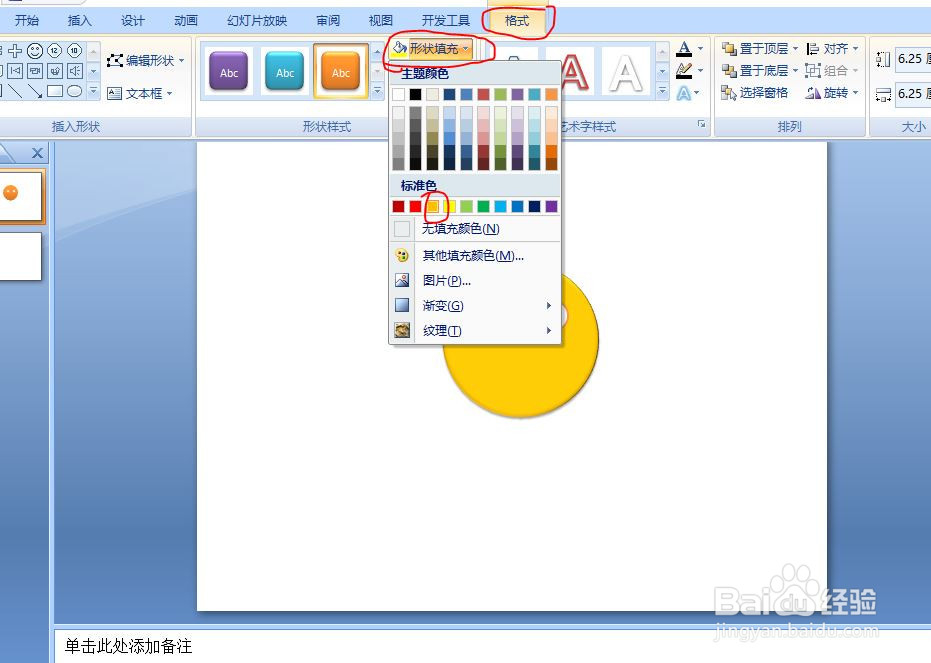Apply the purple Abc shape style
This screenshot has height=663, width=931.
[229, 71]
